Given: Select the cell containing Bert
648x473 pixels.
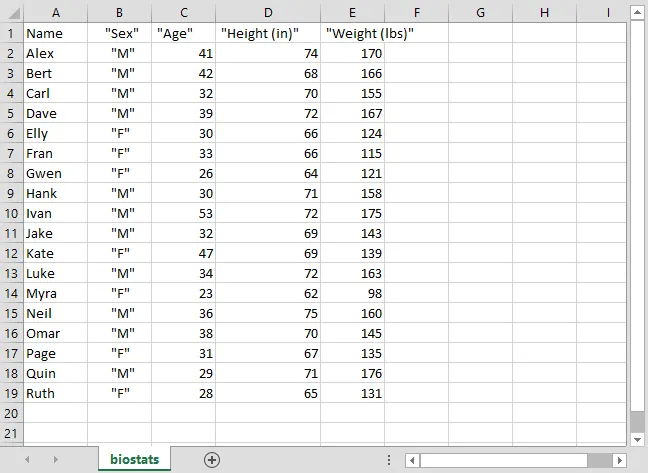Looking at the screenshot, I should pos(55,73).
